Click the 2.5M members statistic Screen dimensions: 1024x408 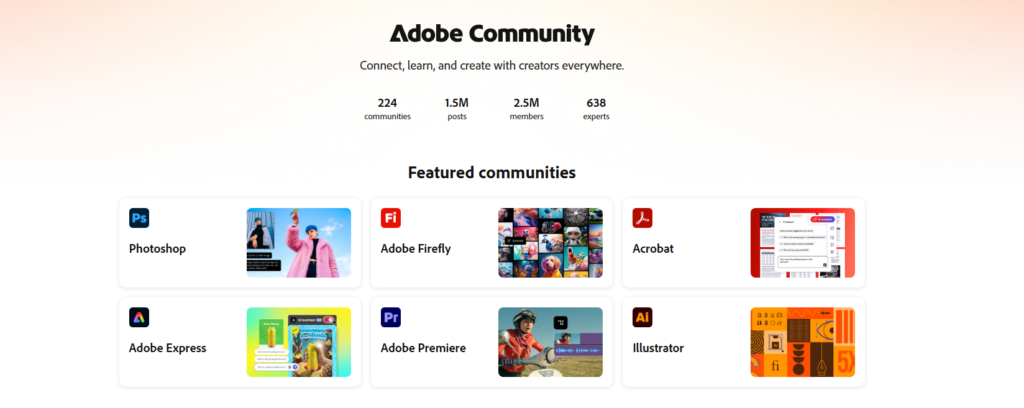526,109
